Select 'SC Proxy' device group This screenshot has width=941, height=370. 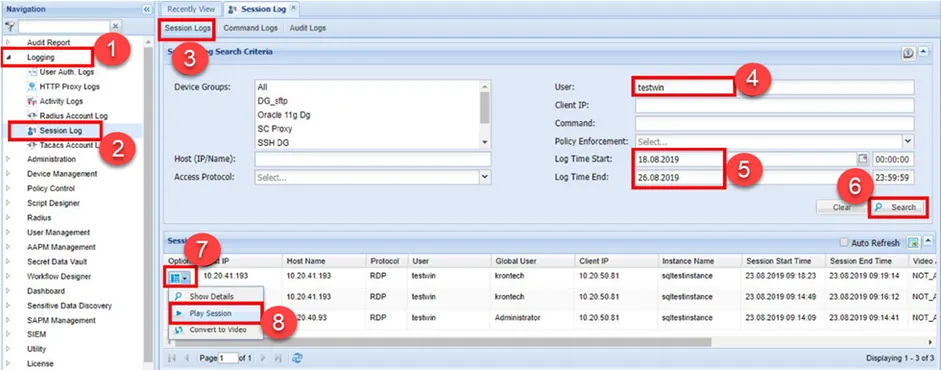coord(274,129)
